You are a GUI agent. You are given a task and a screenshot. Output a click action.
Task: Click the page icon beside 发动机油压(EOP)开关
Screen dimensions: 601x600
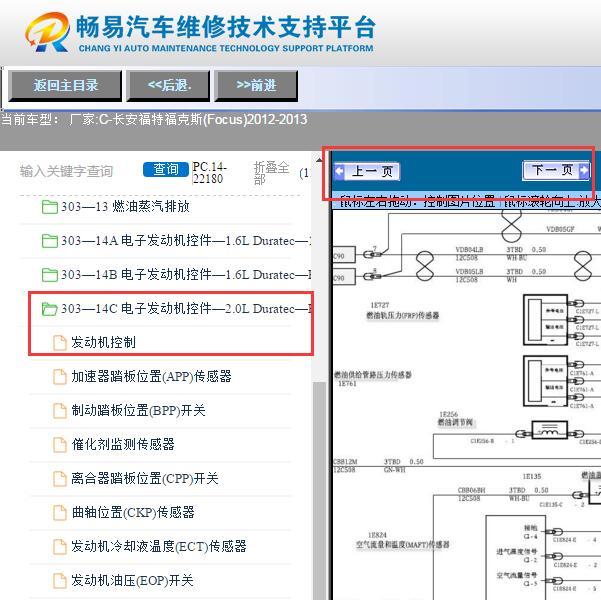click(x=59, y=580)
